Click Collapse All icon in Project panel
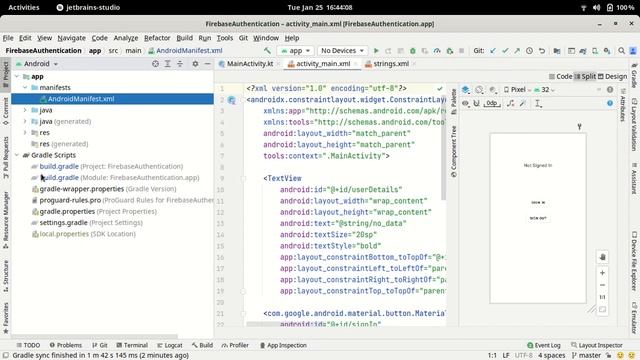 tap(180, 64)
